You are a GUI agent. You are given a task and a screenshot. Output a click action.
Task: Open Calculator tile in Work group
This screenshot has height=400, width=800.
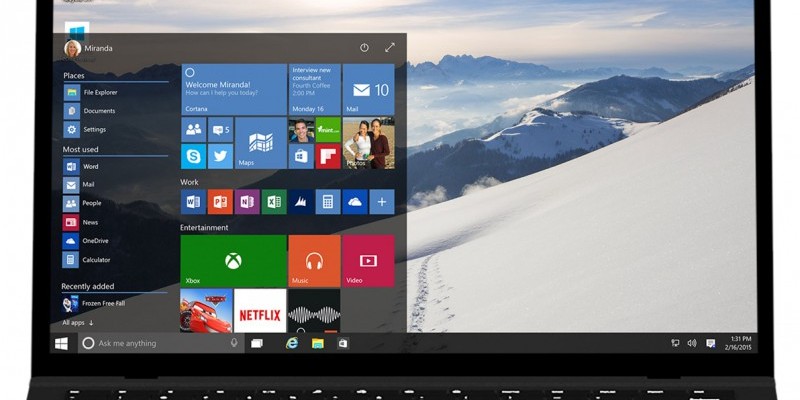pyautogui.click(x=328, y=202)
